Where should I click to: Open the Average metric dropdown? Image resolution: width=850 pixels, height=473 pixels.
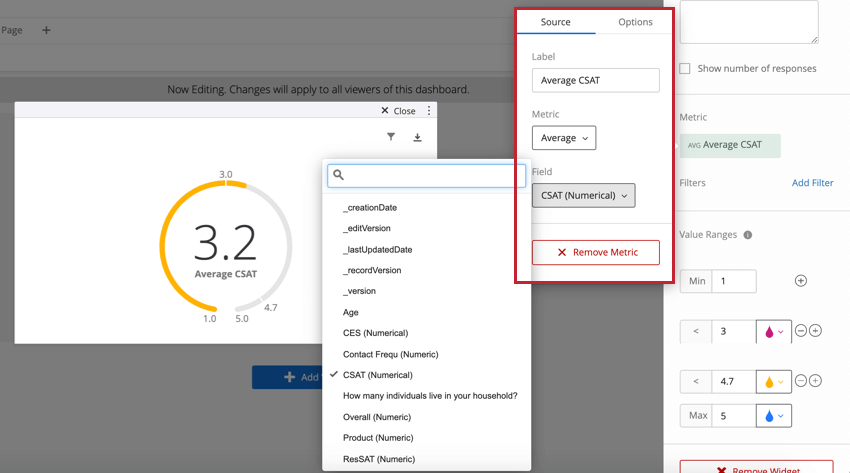(564, 138)
